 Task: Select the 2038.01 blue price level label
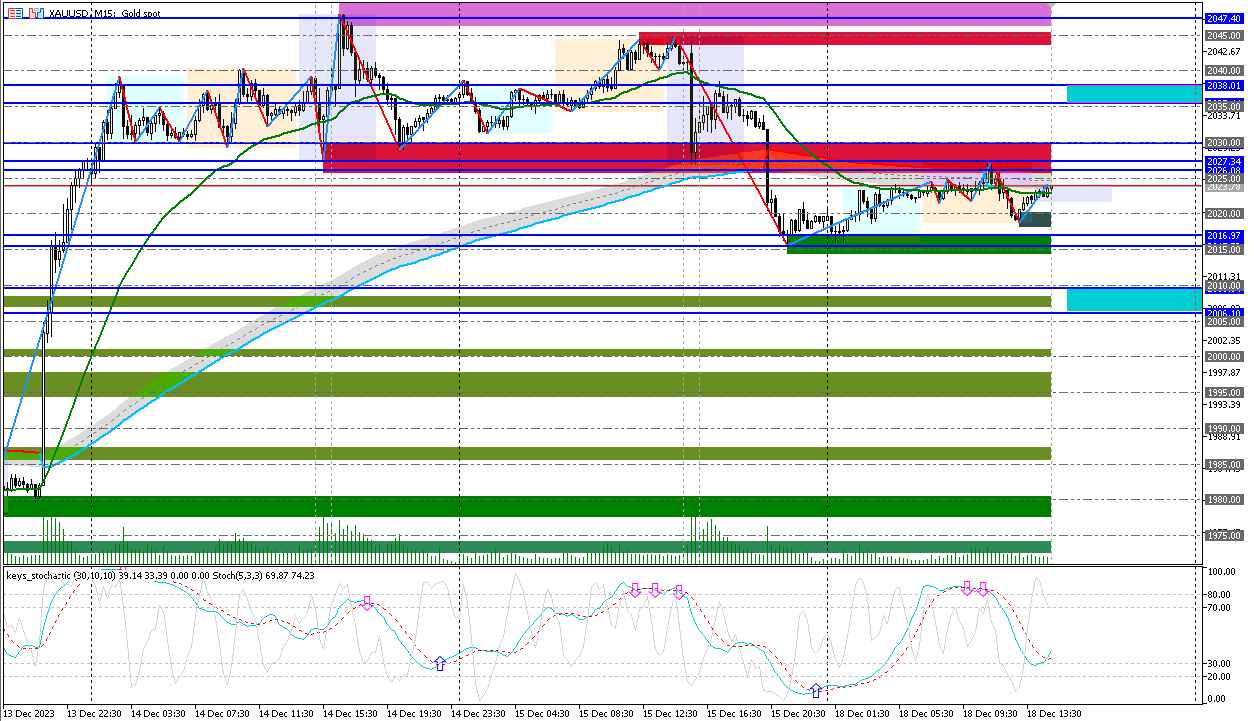[x=1223, y=86]
